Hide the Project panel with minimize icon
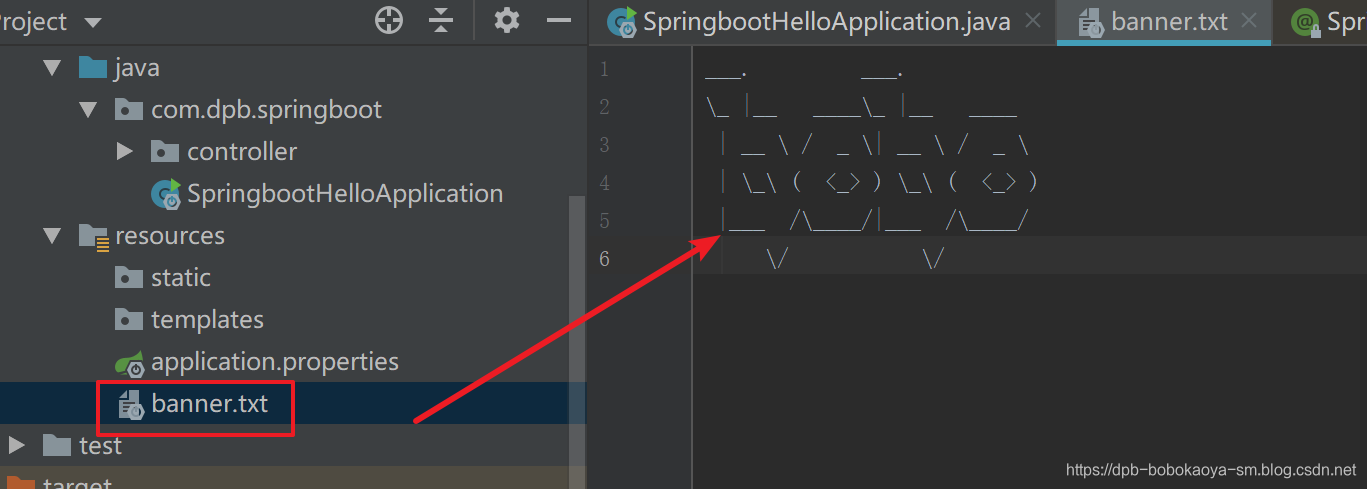 click(560, 20)
